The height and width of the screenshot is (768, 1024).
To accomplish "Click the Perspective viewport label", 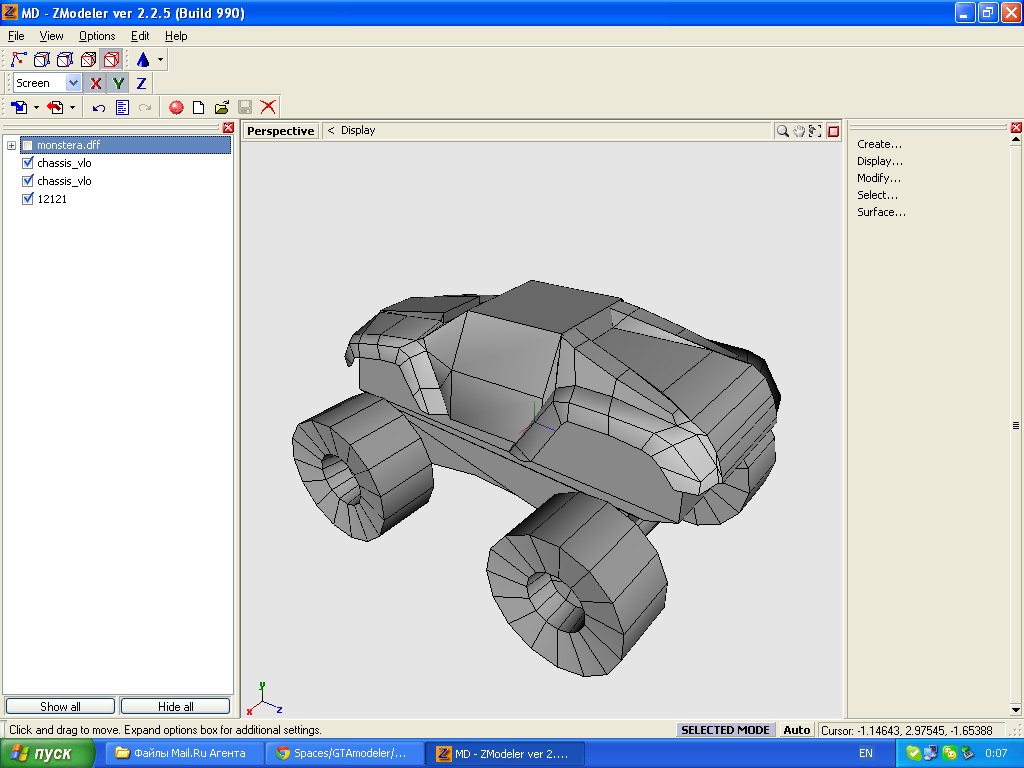I will pyautogui.click(x=280, y=131).
